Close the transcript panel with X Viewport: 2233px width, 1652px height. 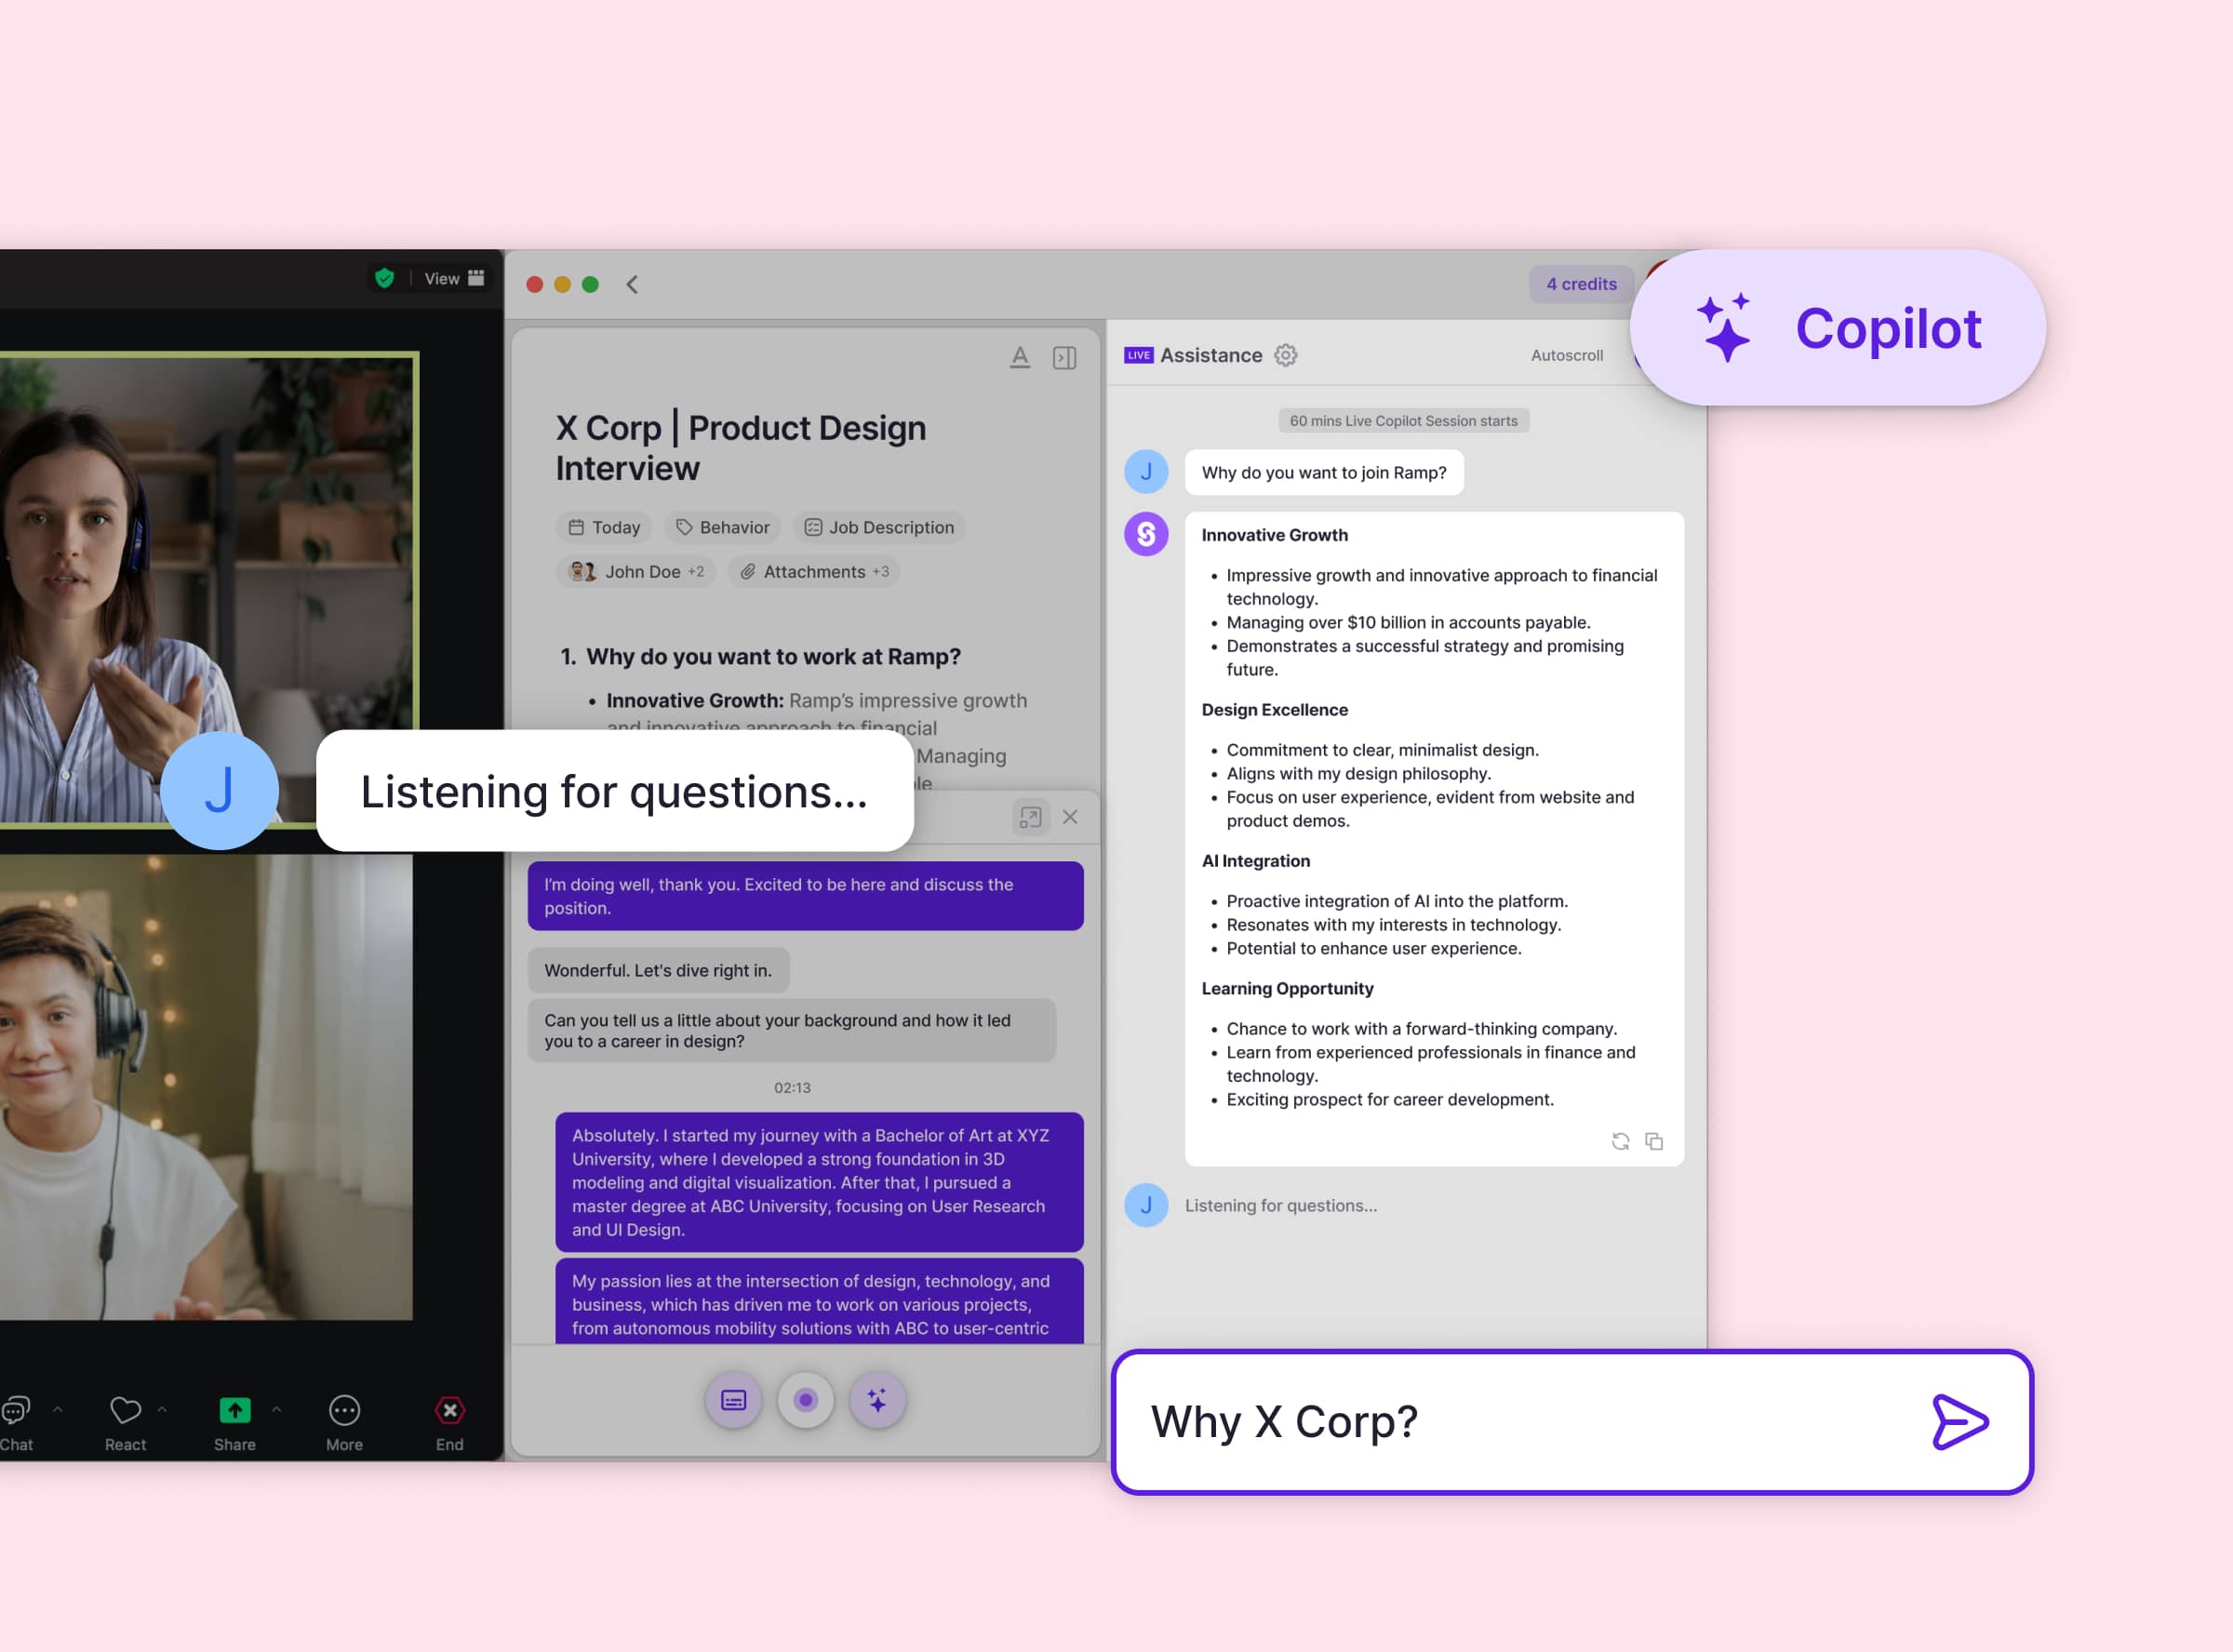click(1070, 817)
